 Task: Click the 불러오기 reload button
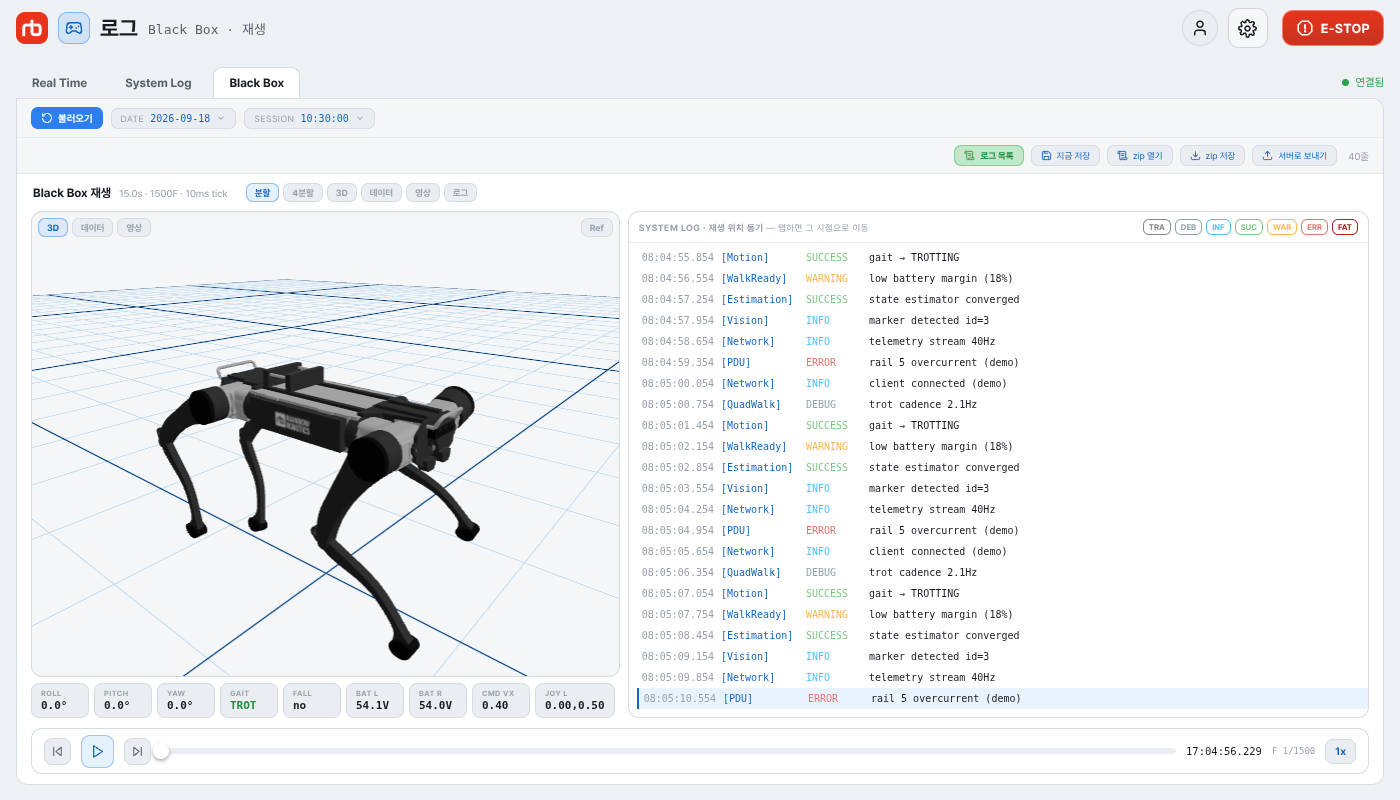tap(67, 118)
